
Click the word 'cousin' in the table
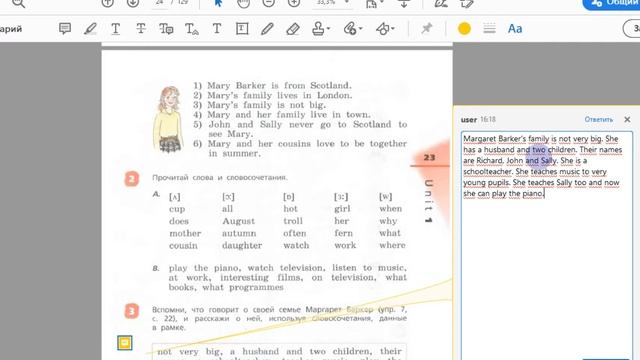(x=183, y=246)
